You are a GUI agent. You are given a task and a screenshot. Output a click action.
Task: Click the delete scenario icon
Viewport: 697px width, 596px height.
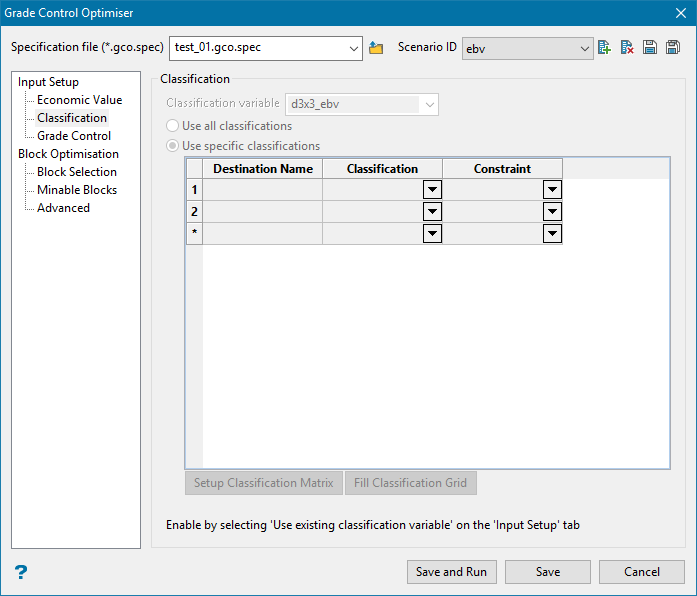click(627, 48)
